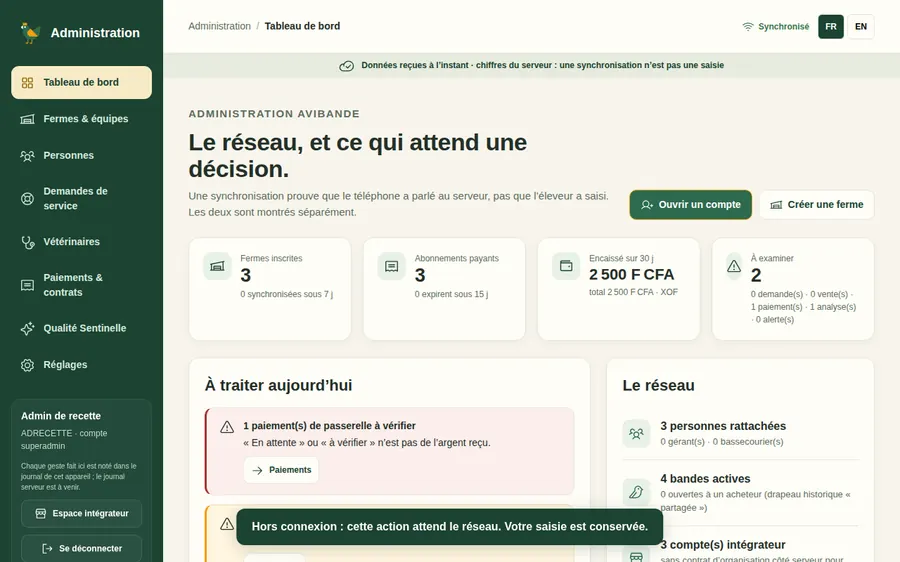This screenshot has height=562, width=900.
Task: Open Fermes & équipes section
Action: (82, 119)
